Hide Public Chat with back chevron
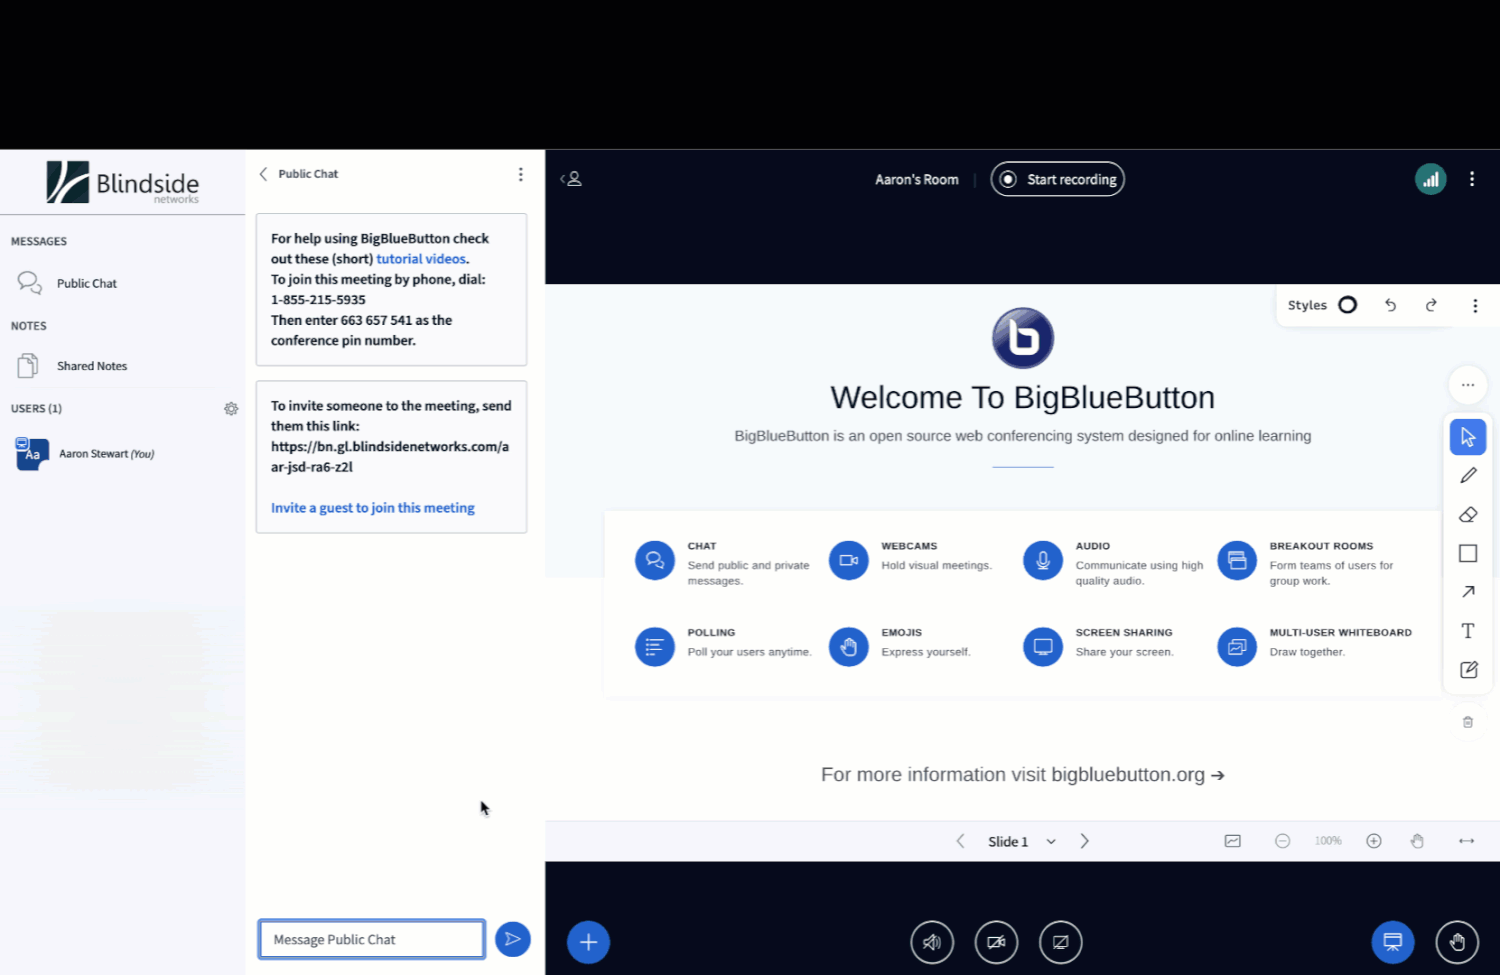This screenshot has width=1500, height=975. 263,174
